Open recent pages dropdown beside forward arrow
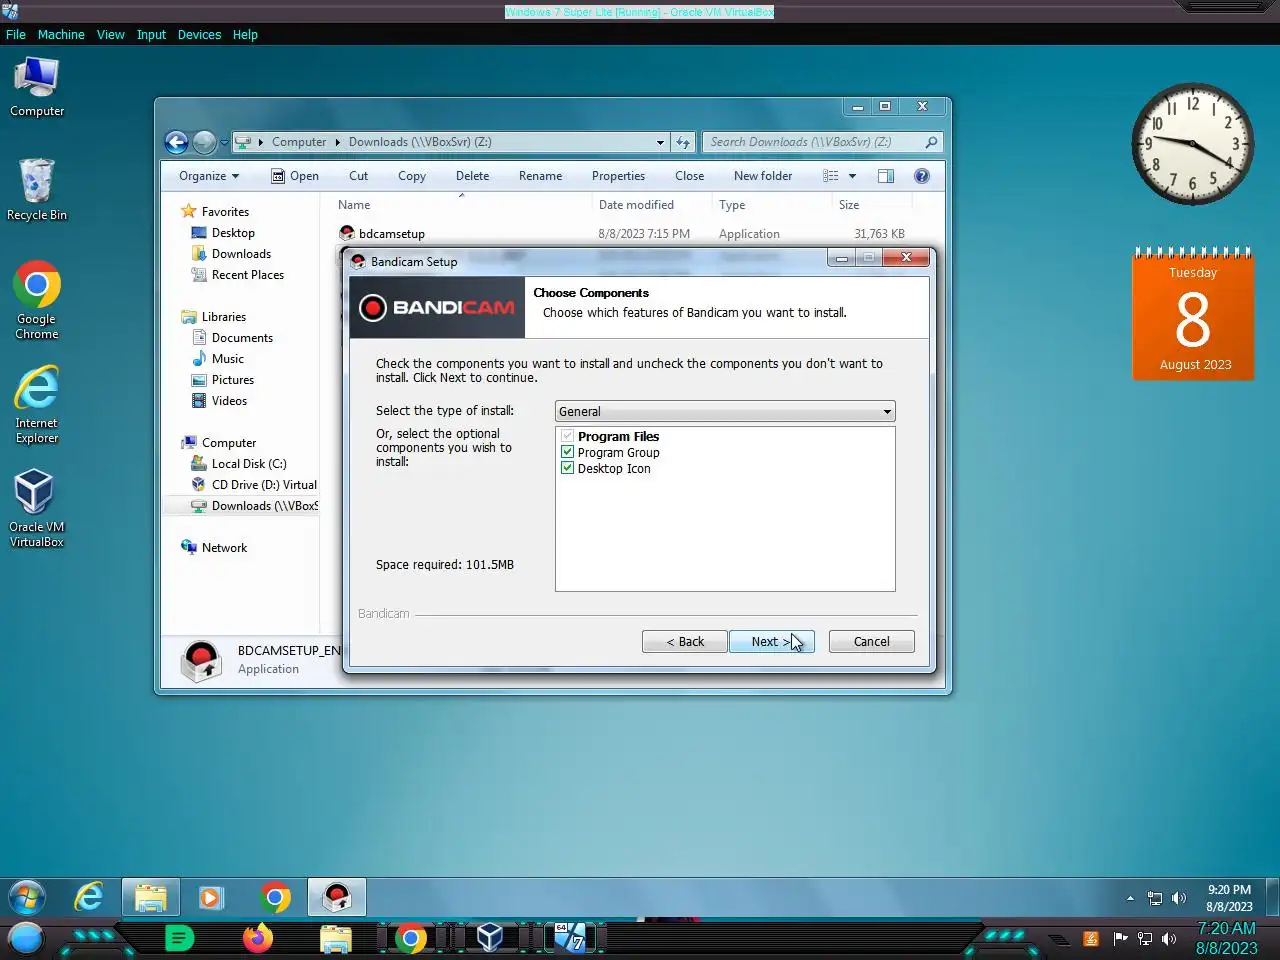Image resolution: width=1280 pixels, height=960 pixels. tap(224, 142)
